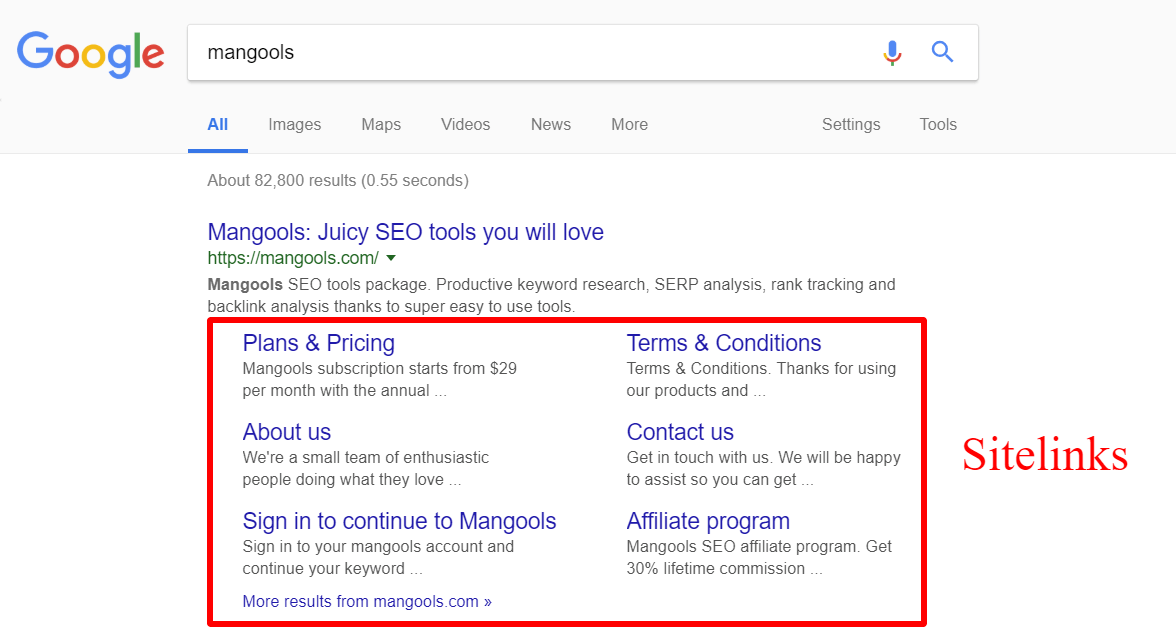Open the Videos tab

coord(466,124)
